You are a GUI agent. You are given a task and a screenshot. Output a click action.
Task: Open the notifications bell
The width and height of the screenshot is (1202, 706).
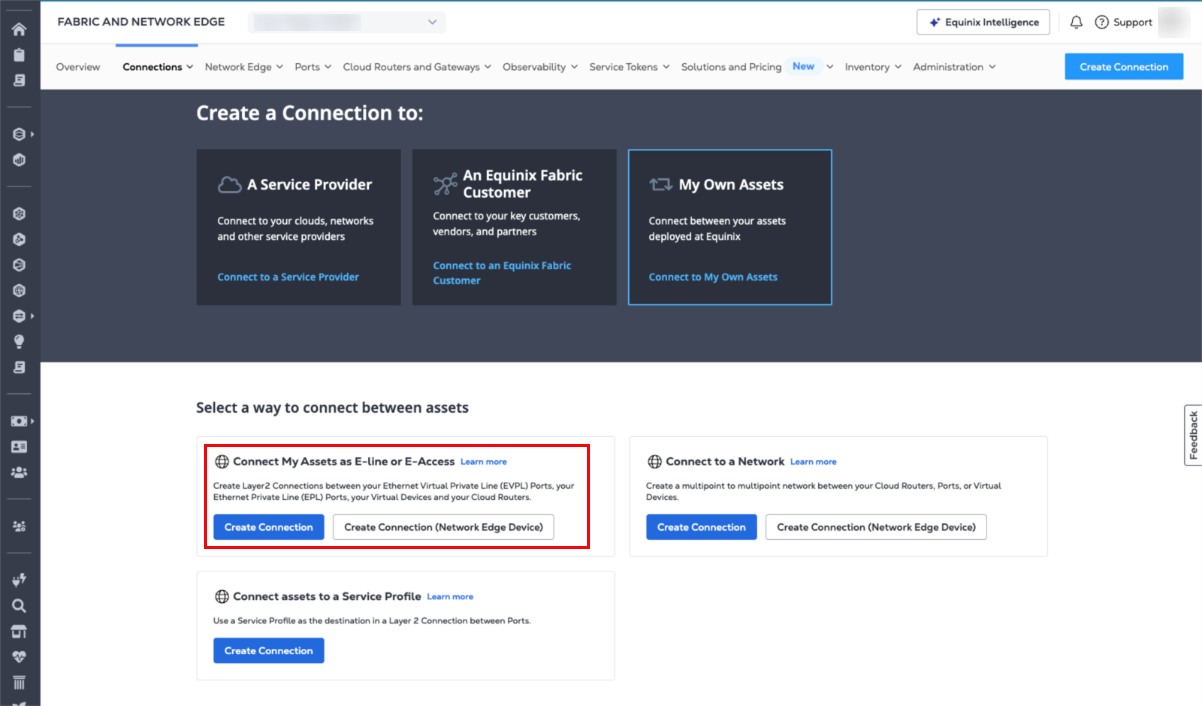pos(1076,22)
